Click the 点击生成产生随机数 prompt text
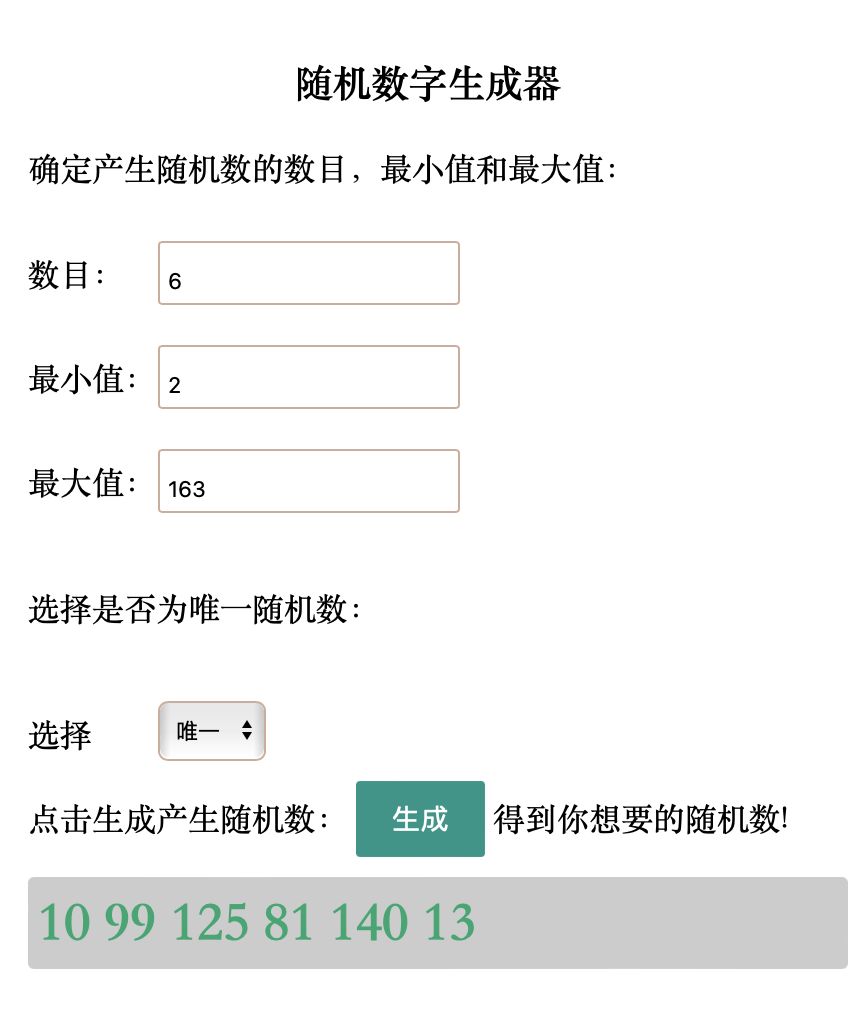Image resolution: width=854 pixels, height=1012 pixels. (x=179, y=820)
